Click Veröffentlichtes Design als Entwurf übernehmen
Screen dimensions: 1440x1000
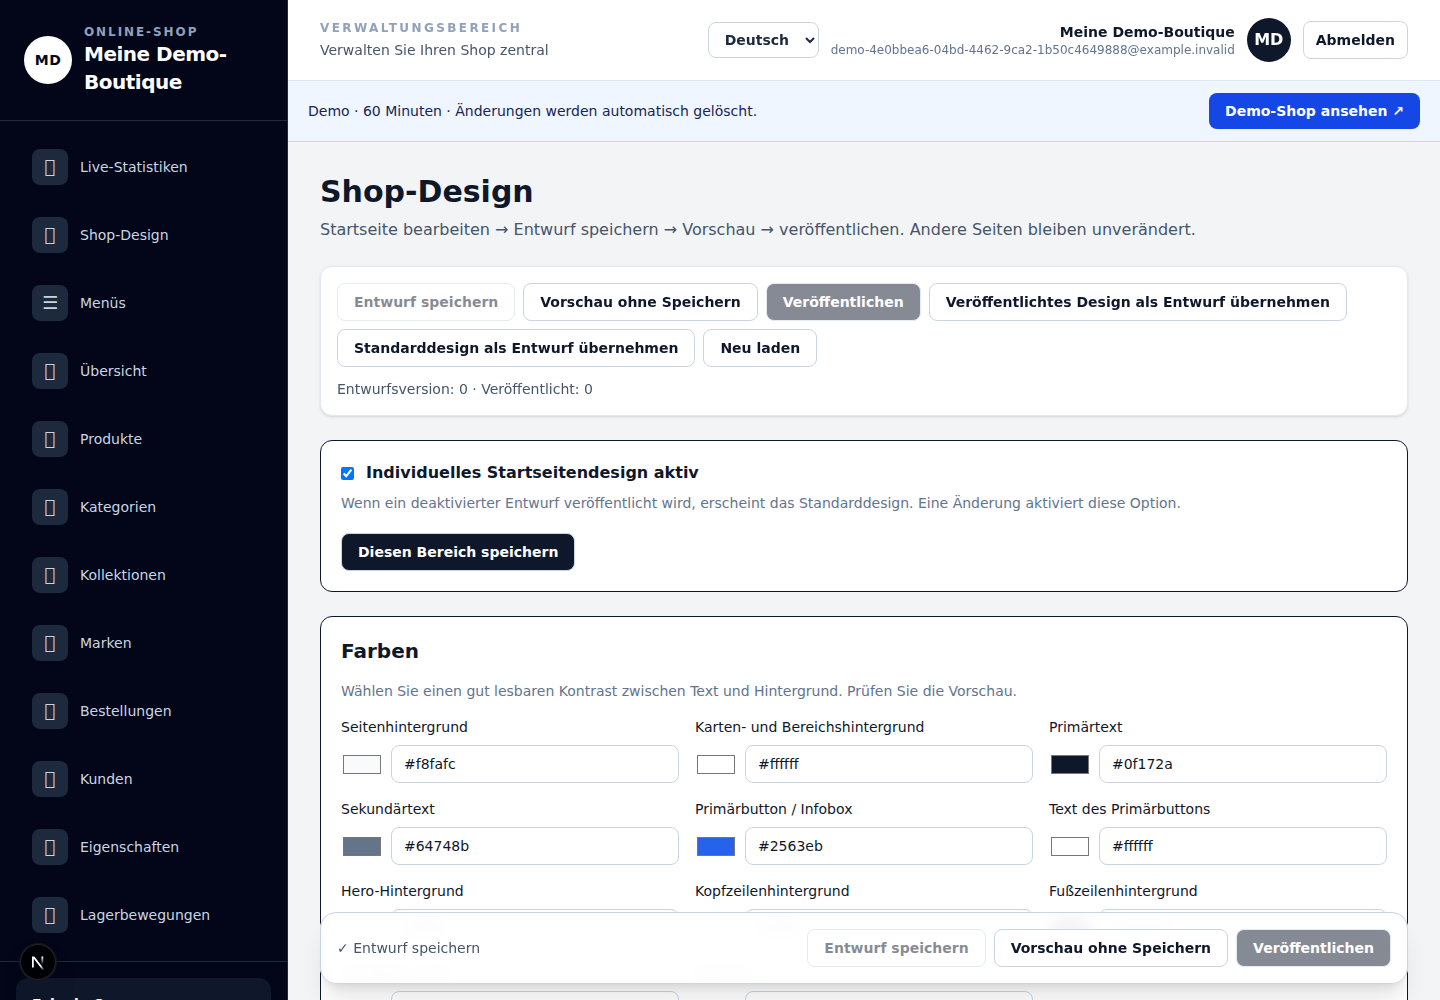[x=1138, y=302]
